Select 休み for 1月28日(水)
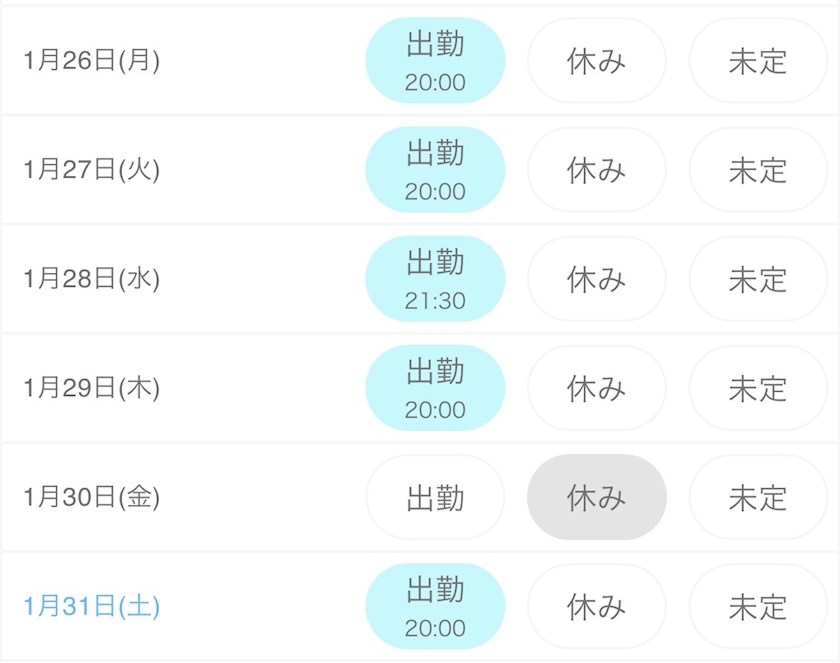This screenshot has height=663, width=840. [x=596, y=278]
